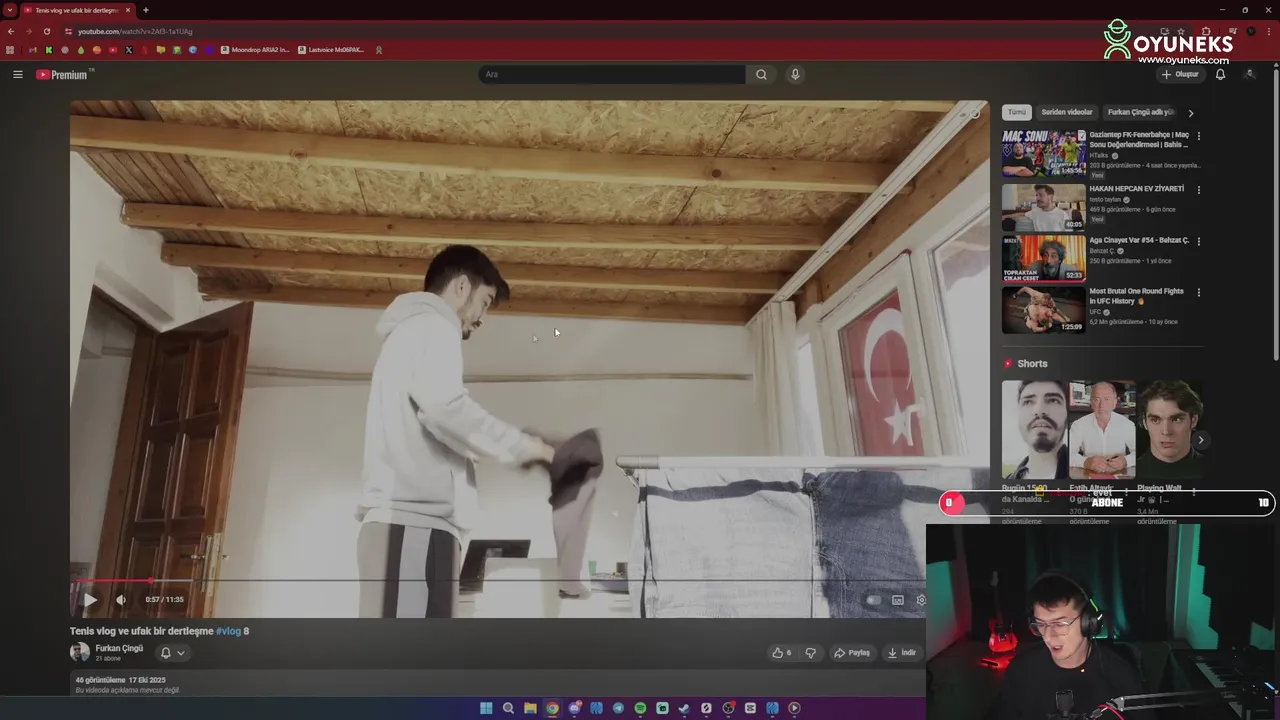1280x720 pixels.
Task: Open the Playing Walt Jr Shorts thumbnail
Action: pyautogui.click(x=1169, y=430)
